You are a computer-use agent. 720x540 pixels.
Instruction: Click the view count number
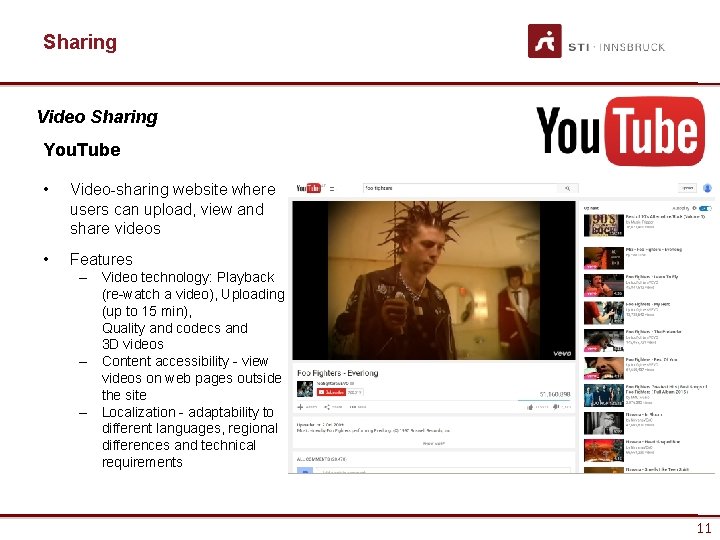pos(555,394)
